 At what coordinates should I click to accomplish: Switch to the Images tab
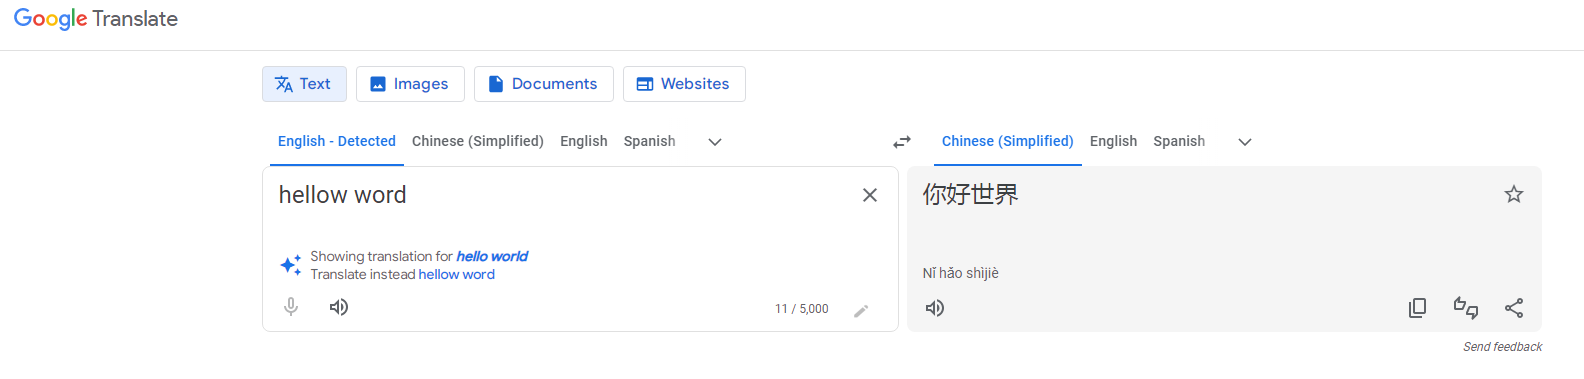point(410,84)
